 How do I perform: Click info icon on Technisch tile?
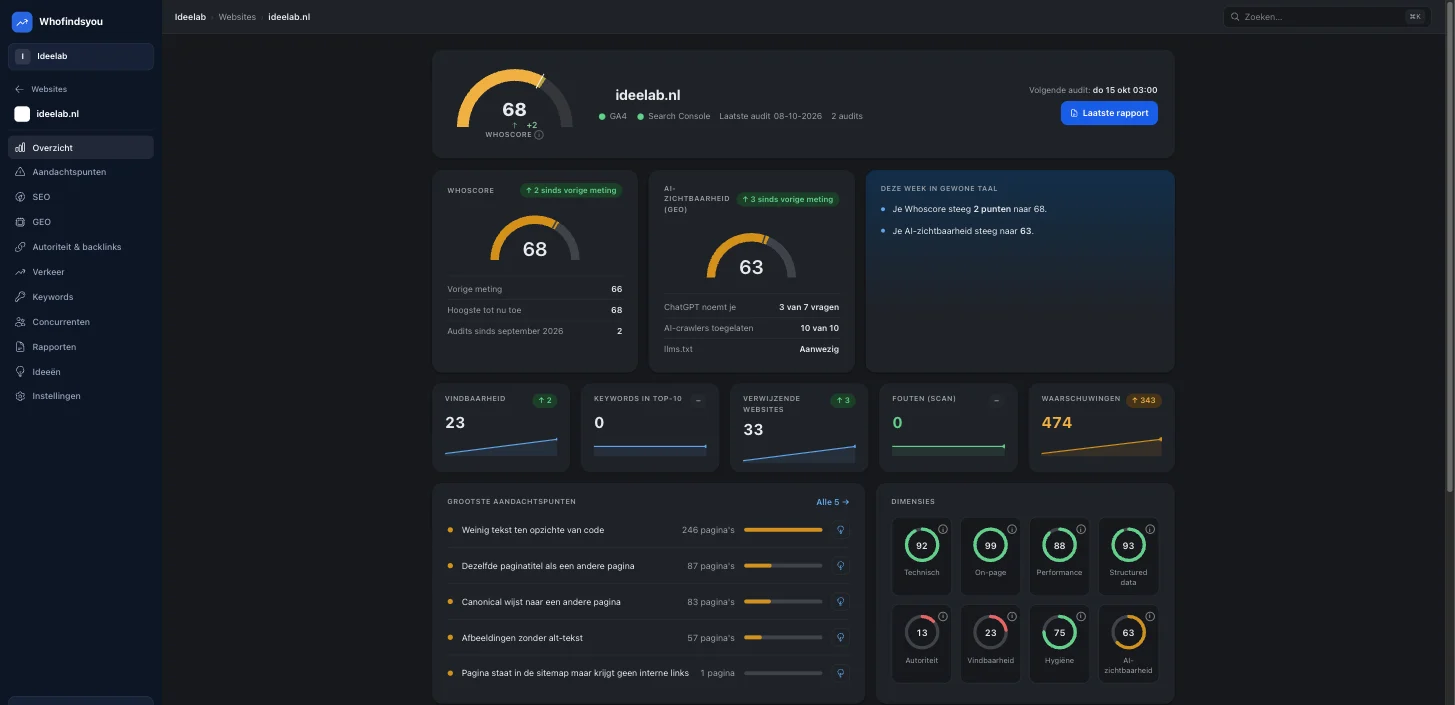tap(942, 529)
